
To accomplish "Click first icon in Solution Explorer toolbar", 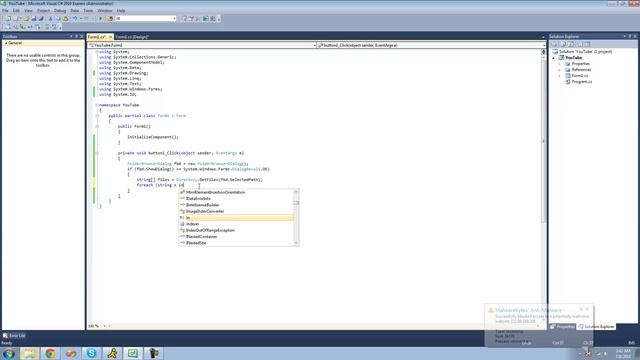I will point(554,44).
